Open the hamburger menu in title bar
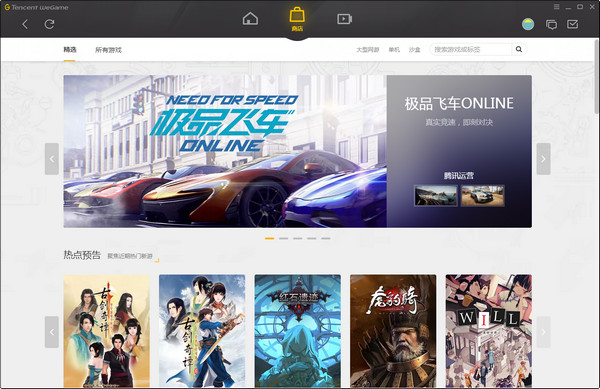 (557, 7)
